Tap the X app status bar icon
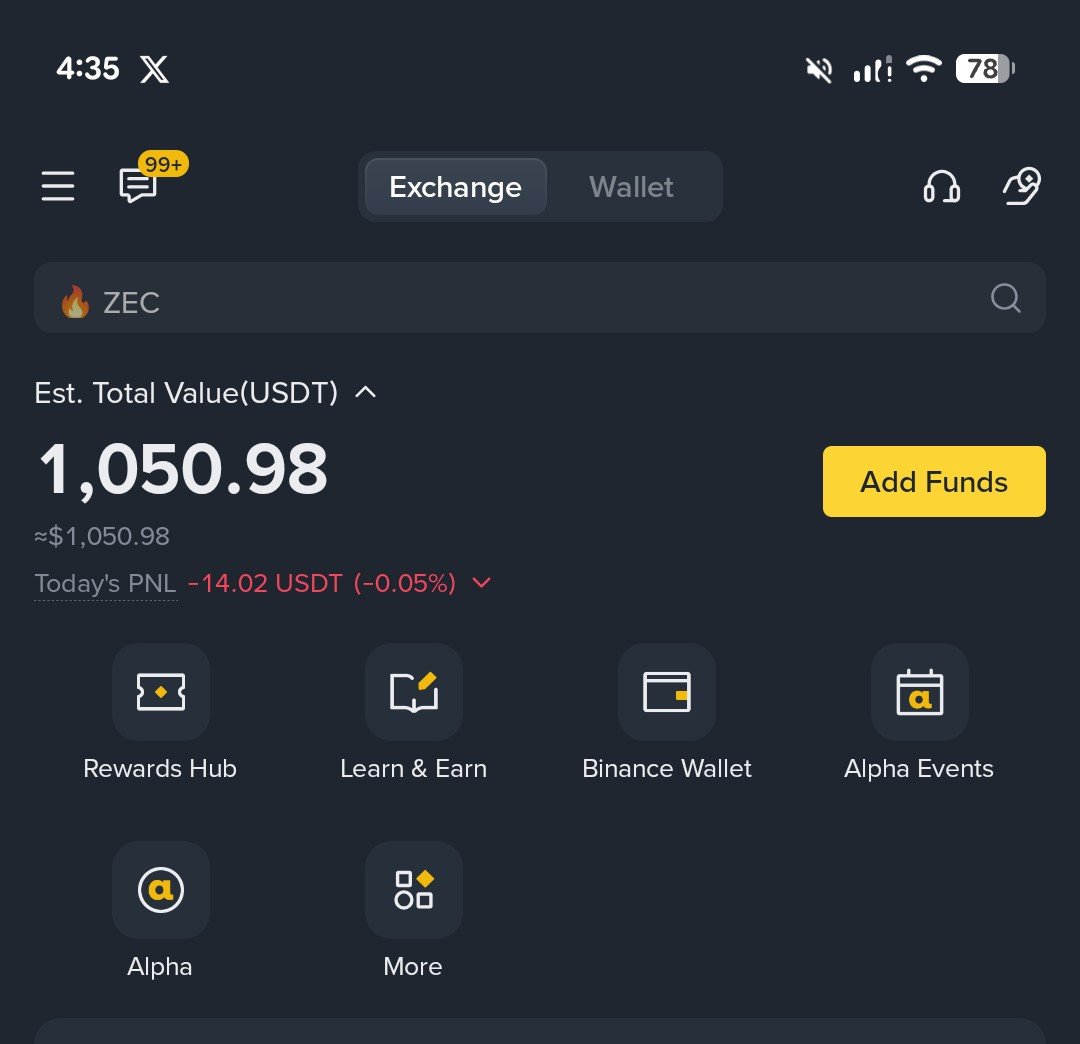 154,69
